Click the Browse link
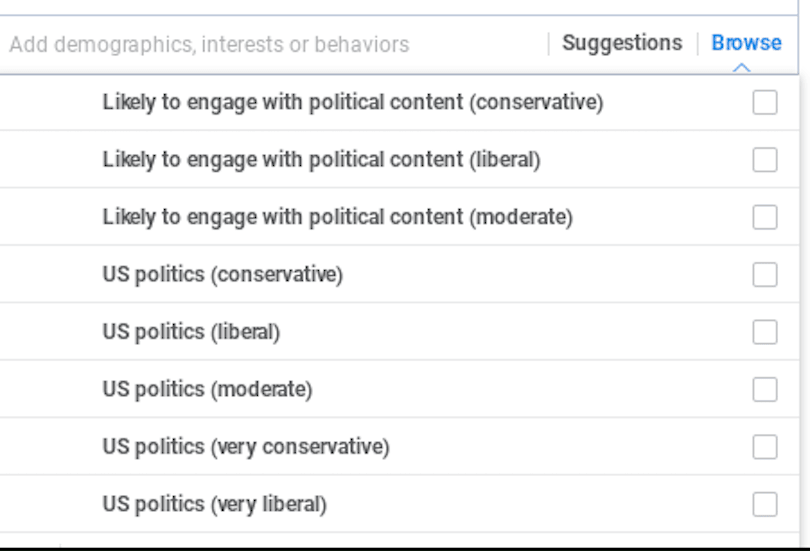This screenshot has height=551, width=810. click(746, 43)
